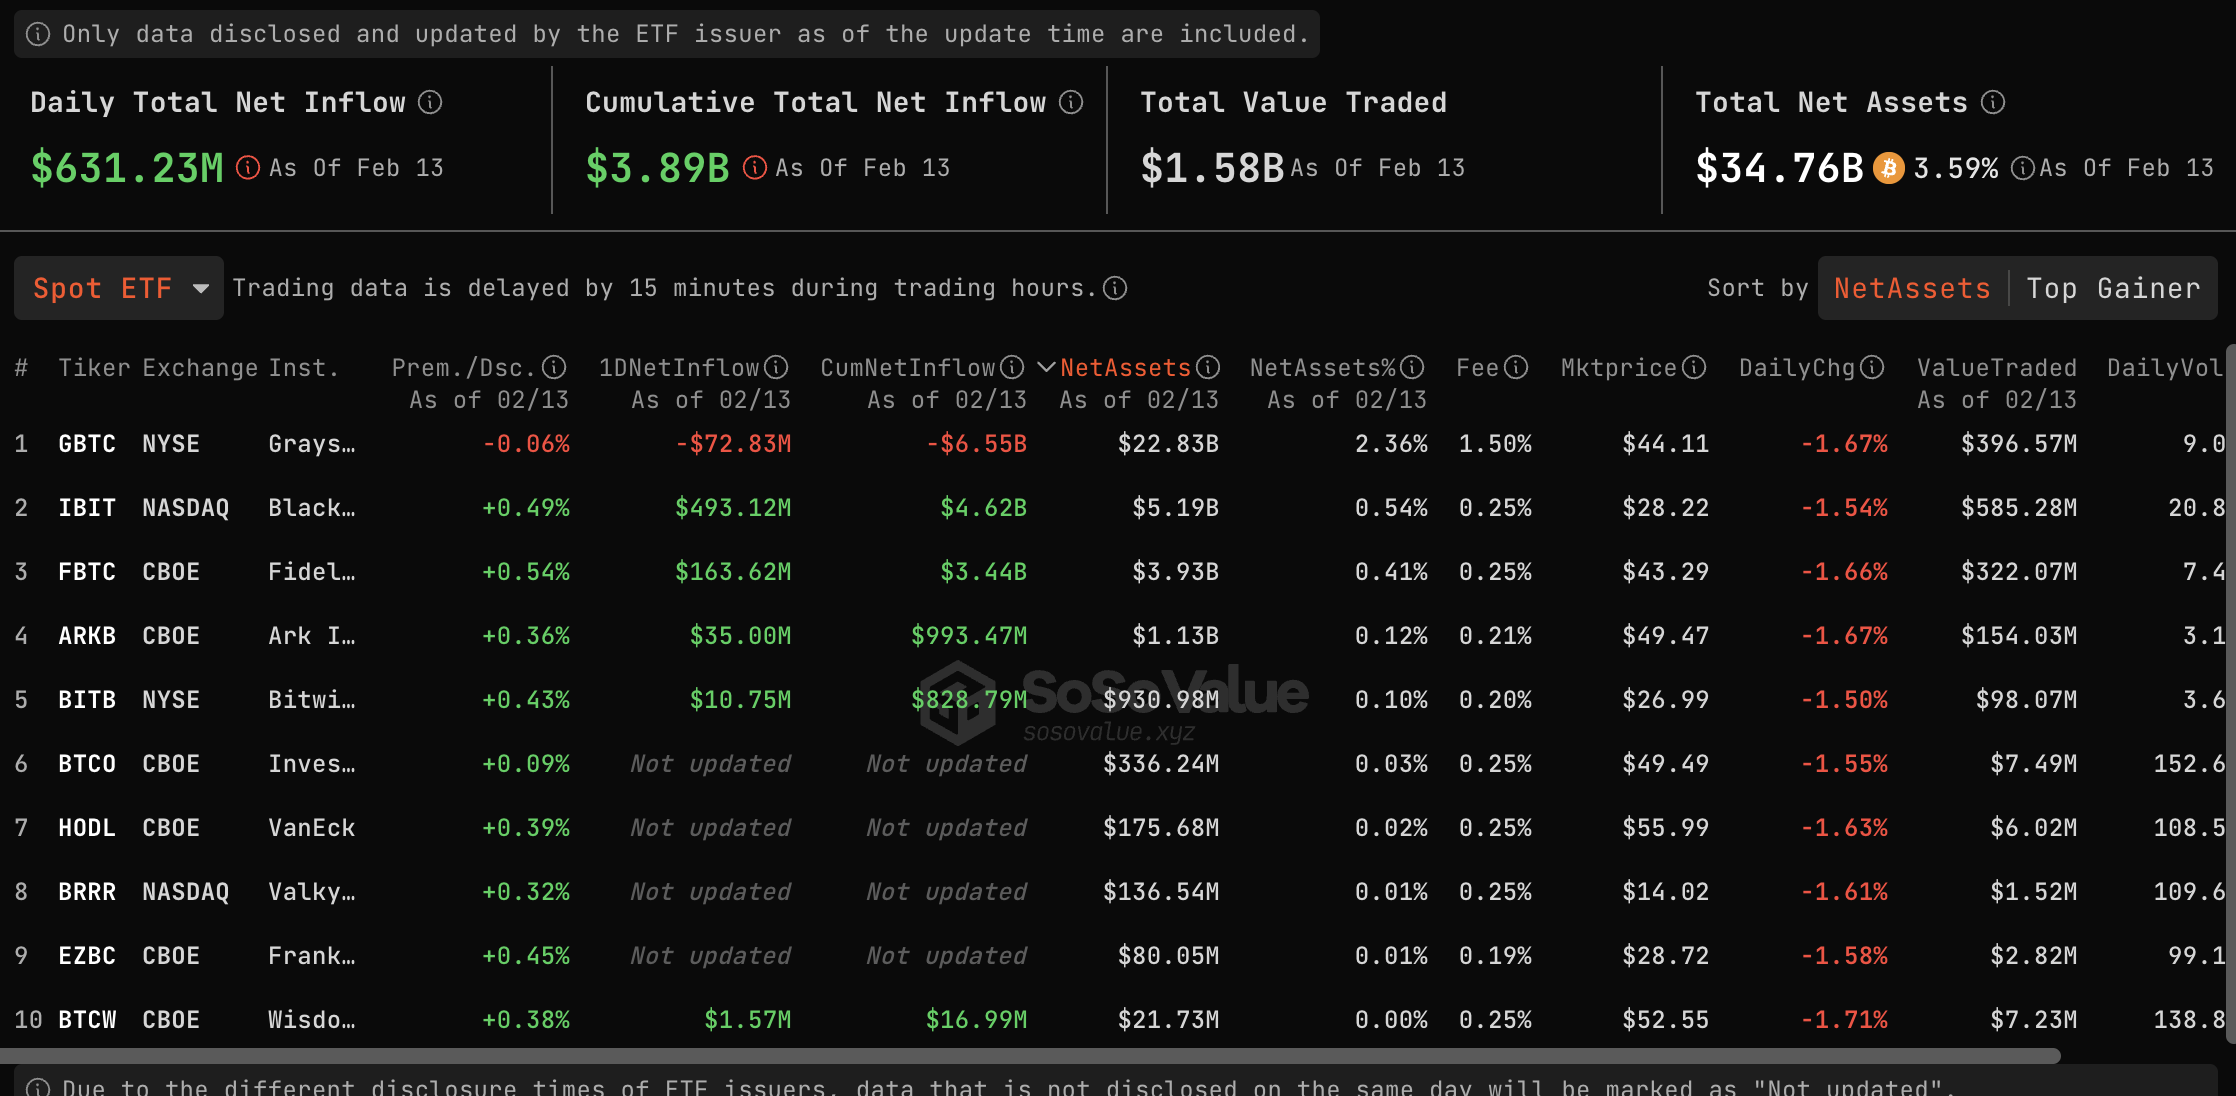Click EZBC's $2.82M value traded

(2034, 955)
